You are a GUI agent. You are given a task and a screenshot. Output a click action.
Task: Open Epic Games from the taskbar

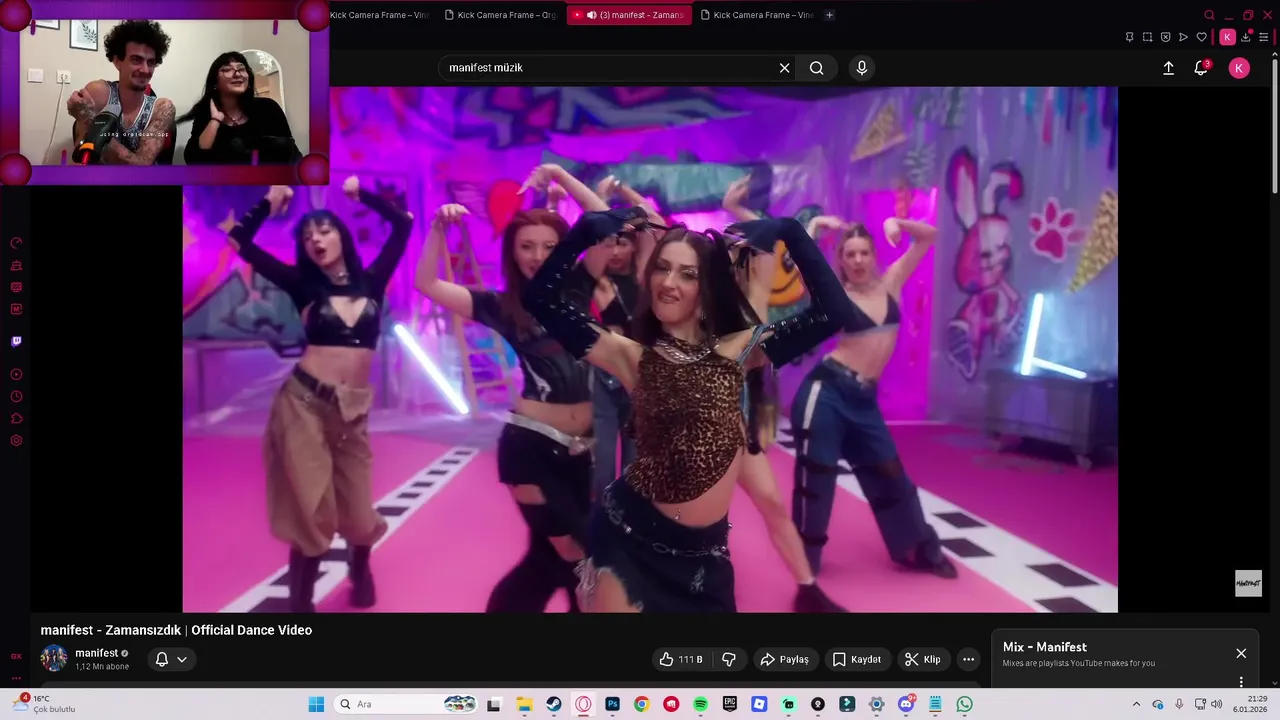click(x=730, y=704)
